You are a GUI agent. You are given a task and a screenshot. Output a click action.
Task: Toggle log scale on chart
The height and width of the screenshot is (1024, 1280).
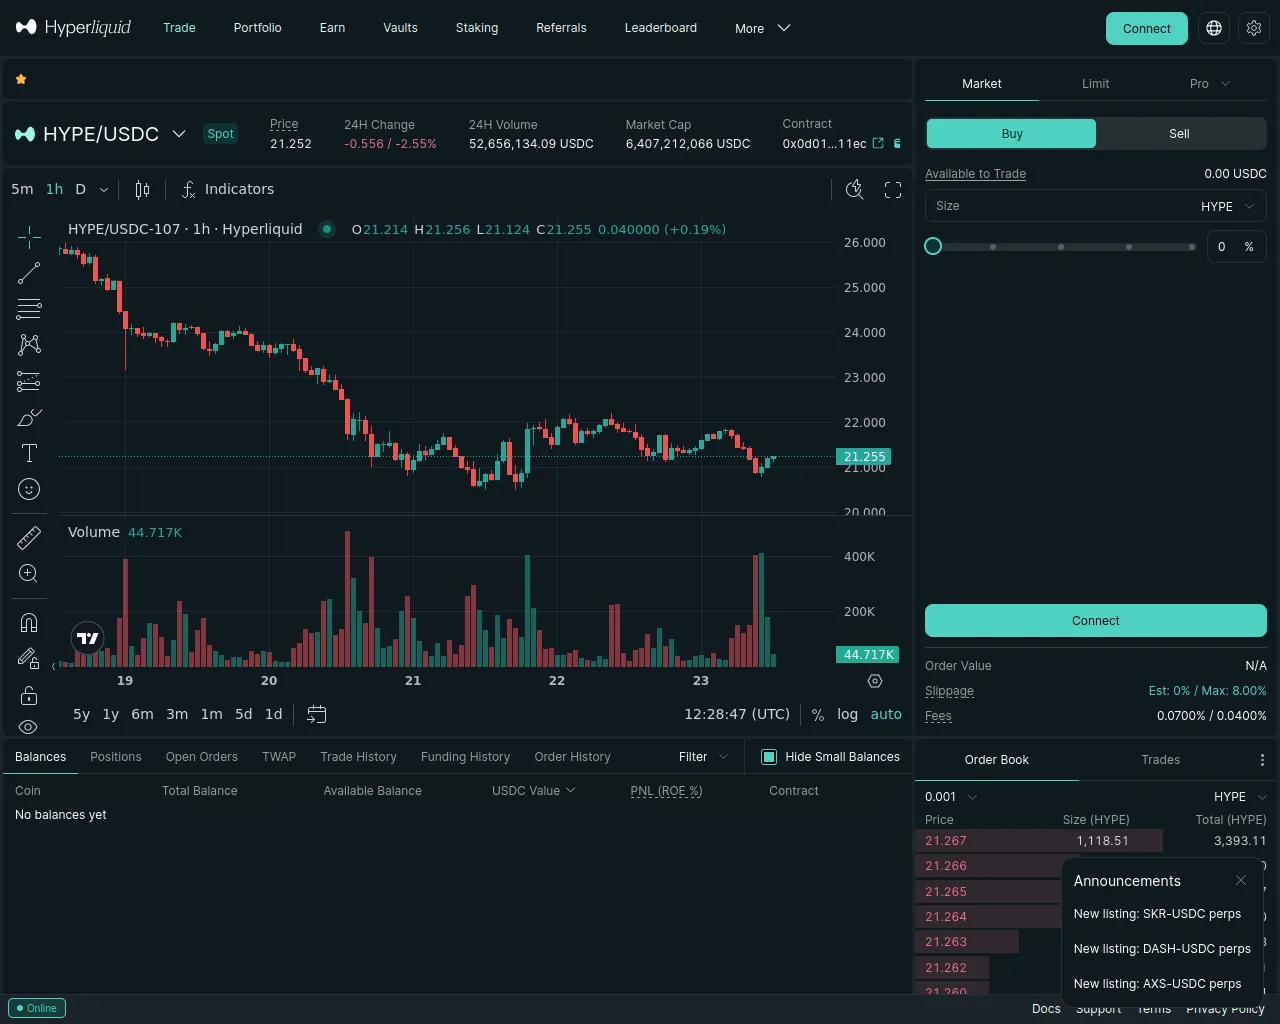pyautogui.click(x=848, y=714)
